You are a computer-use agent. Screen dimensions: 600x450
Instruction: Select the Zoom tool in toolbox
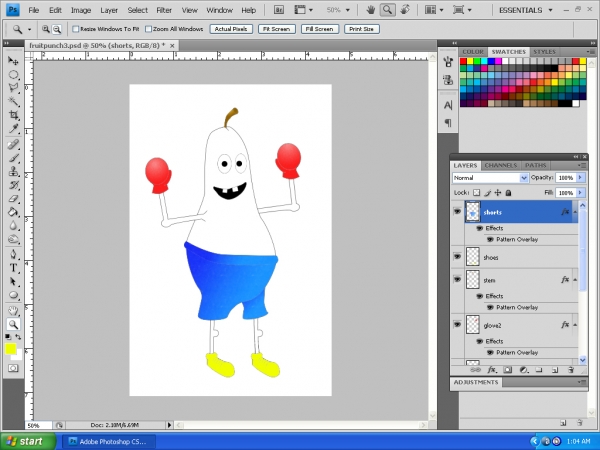[x=13, y=324]
